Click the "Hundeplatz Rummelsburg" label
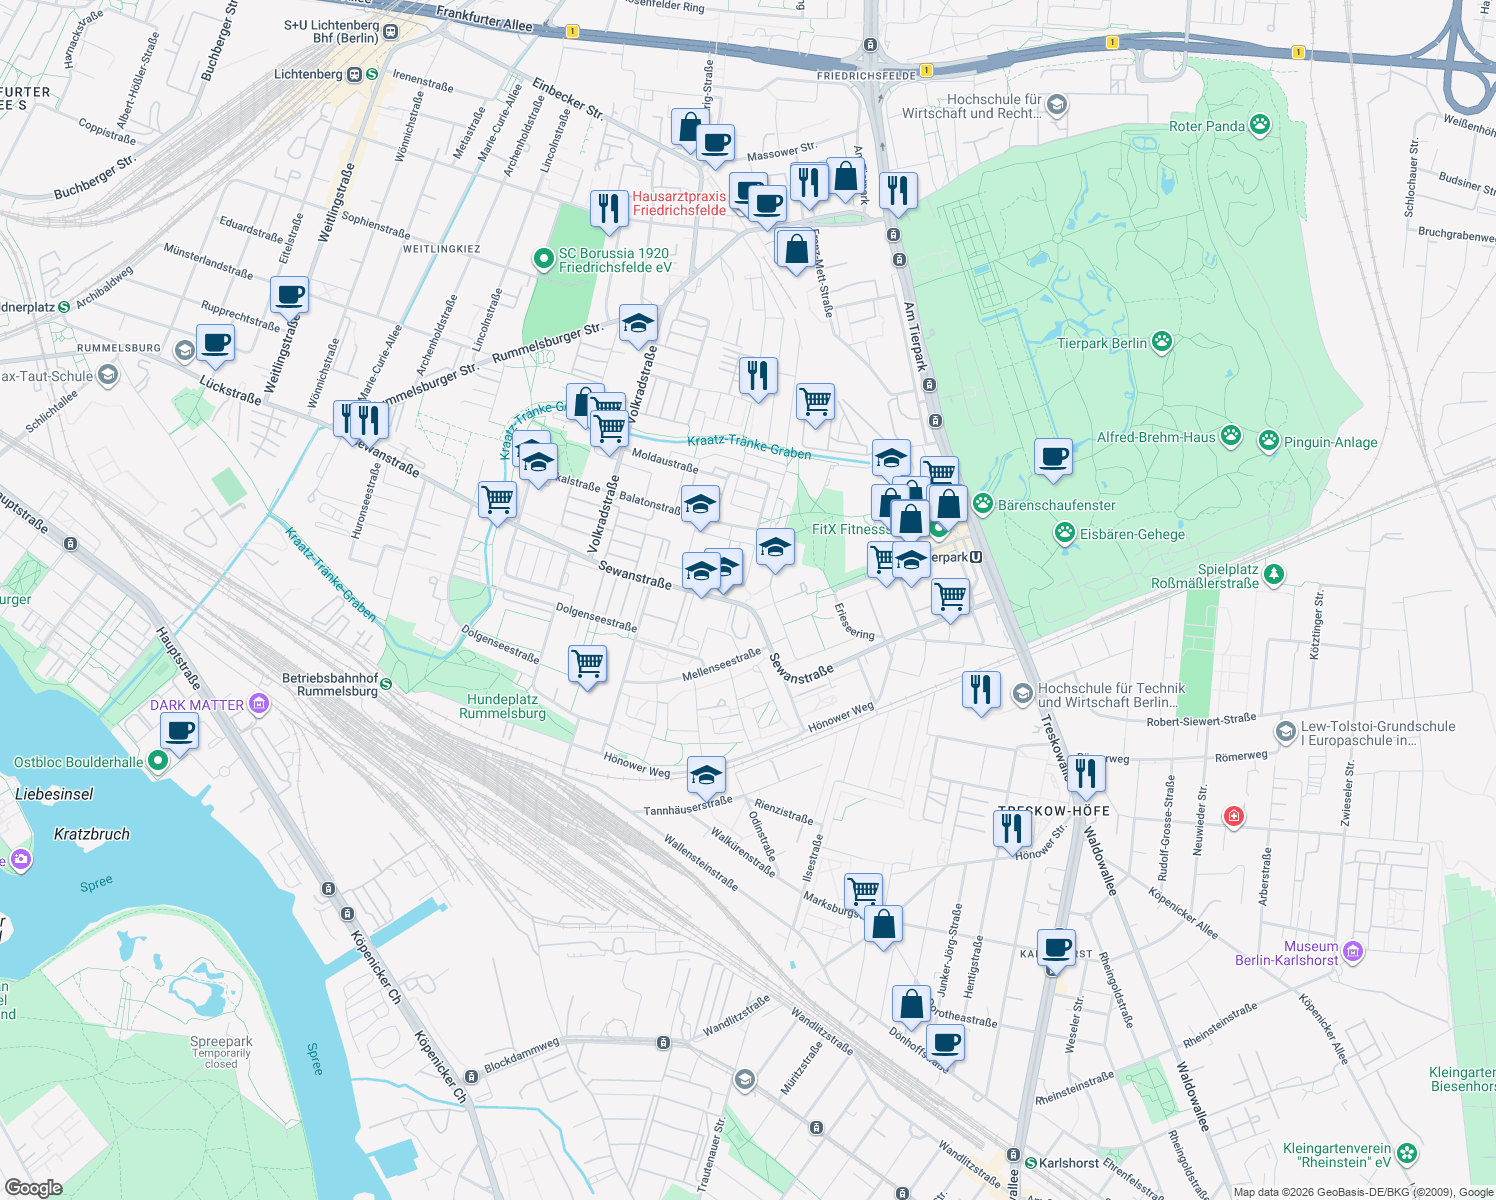 [x=503, y=706]
